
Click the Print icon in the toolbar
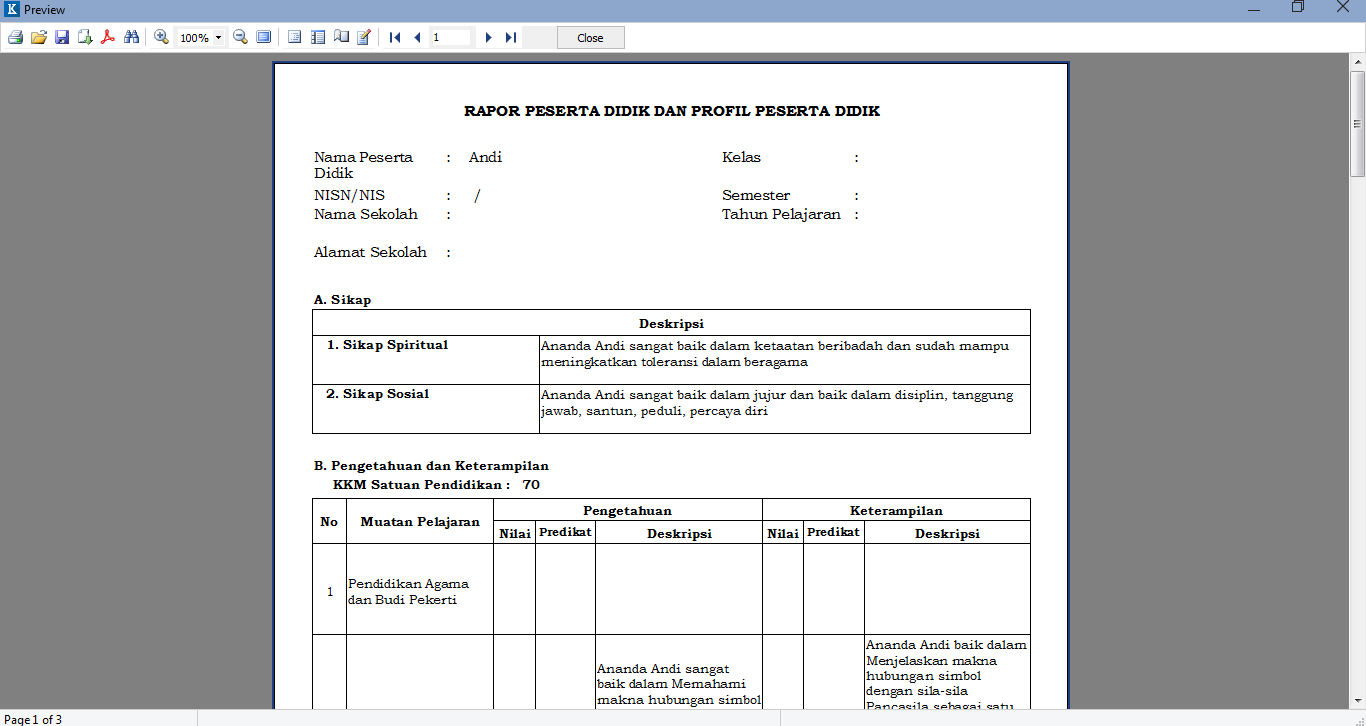click(15, 38)
